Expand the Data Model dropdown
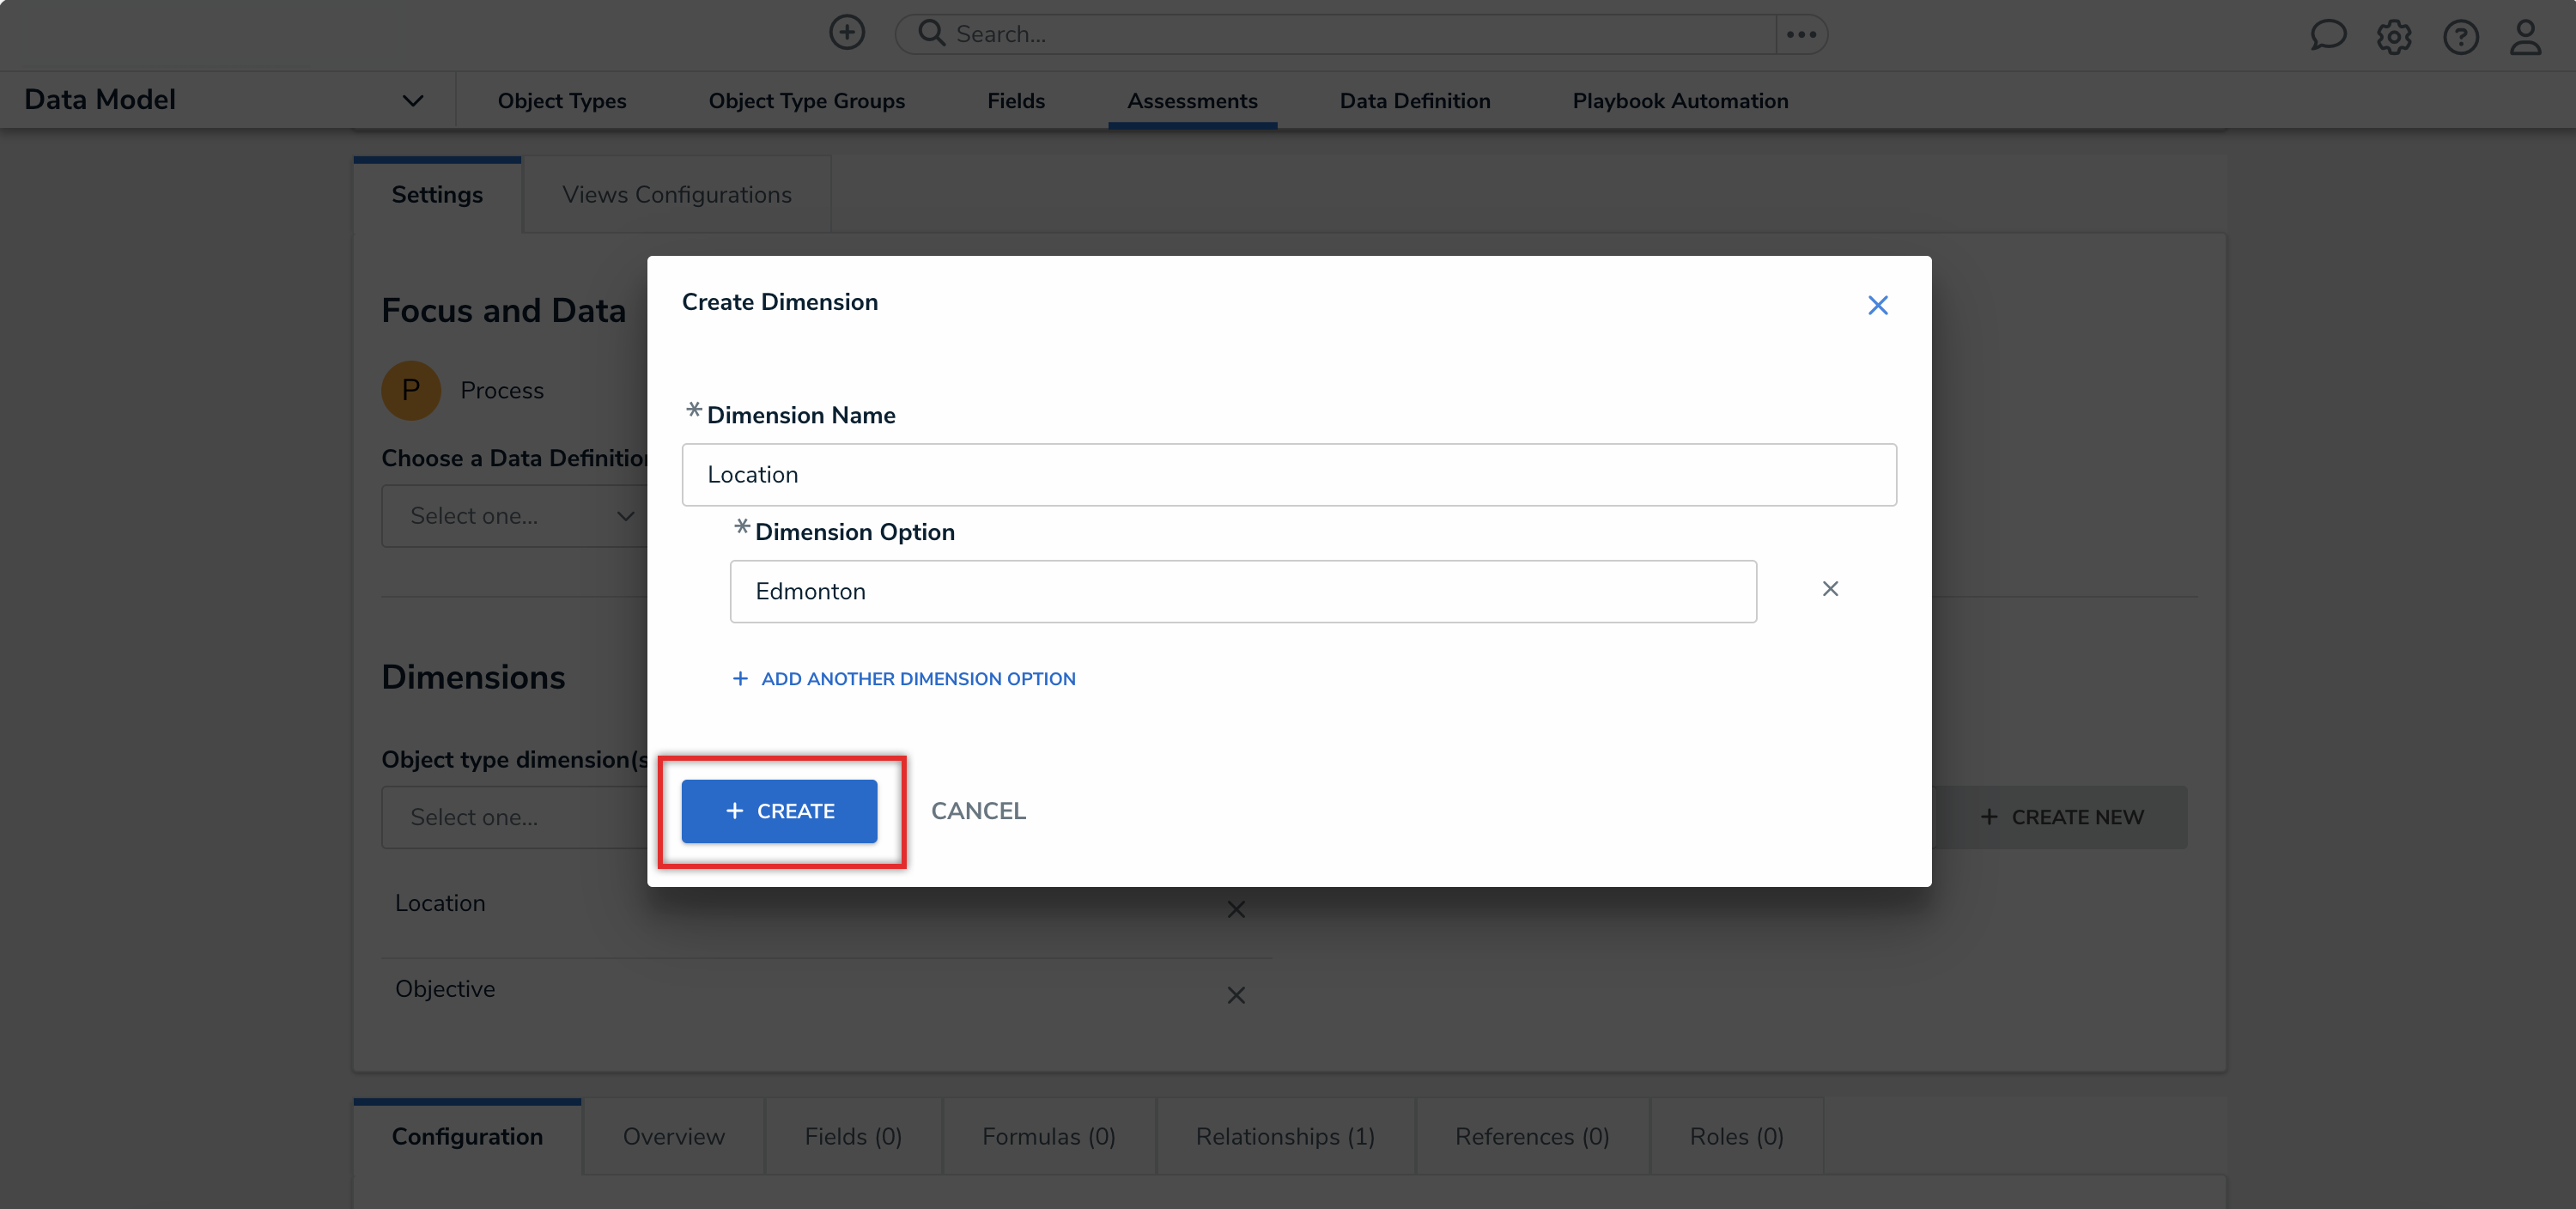Image resolution: width=2576 pixels, height=1209 pixels. click(412, 100)
